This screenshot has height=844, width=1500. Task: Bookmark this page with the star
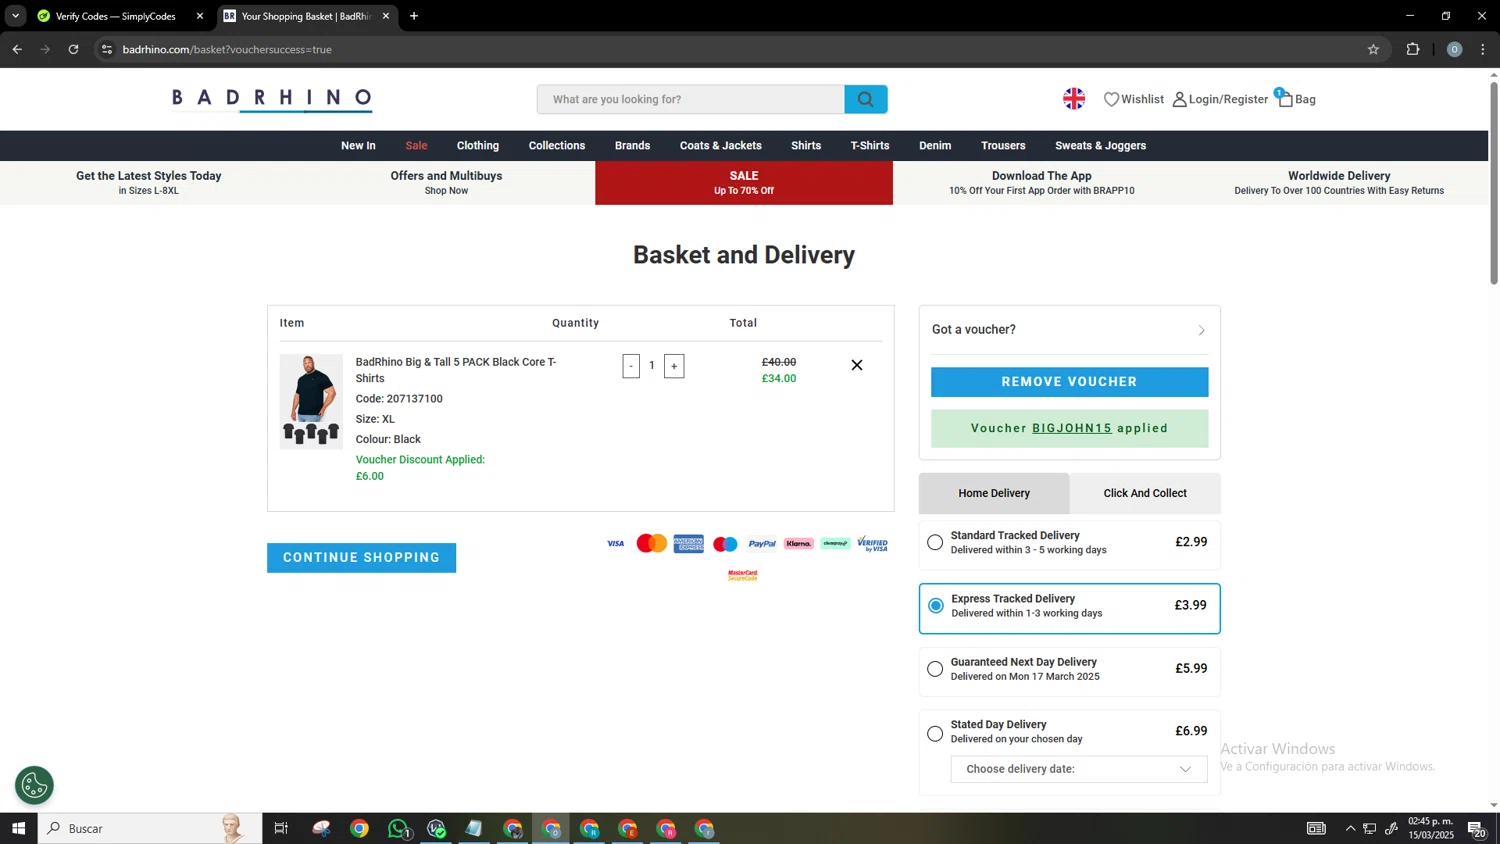[1373, 49]
